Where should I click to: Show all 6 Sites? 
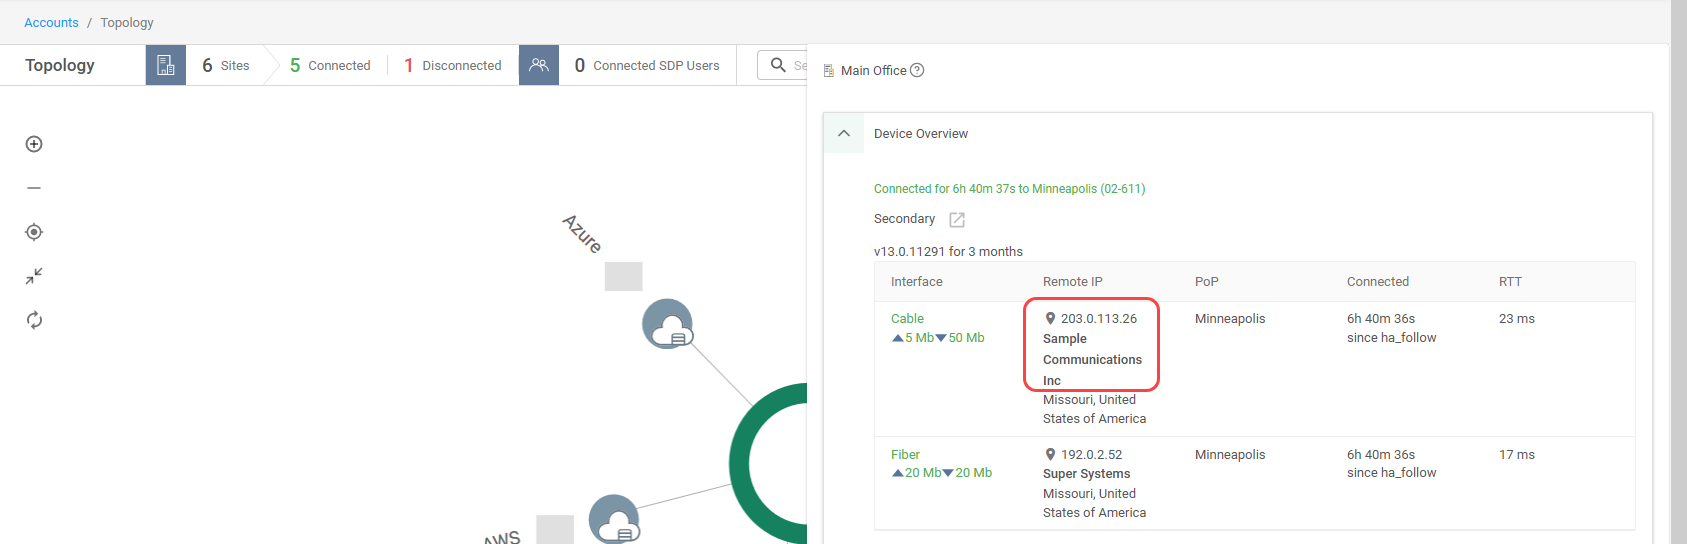point(226,65)
